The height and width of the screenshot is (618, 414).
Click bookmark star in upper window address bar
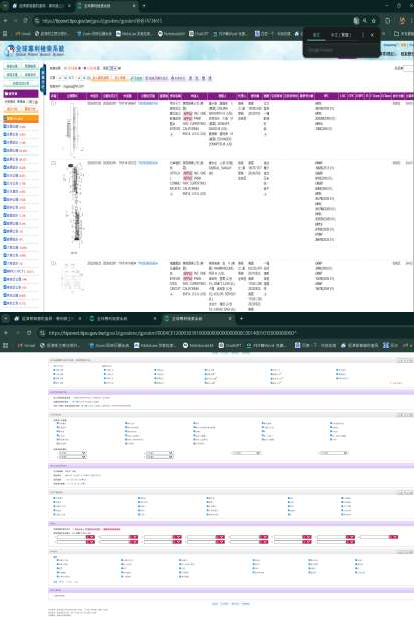[x=374, y=20]
